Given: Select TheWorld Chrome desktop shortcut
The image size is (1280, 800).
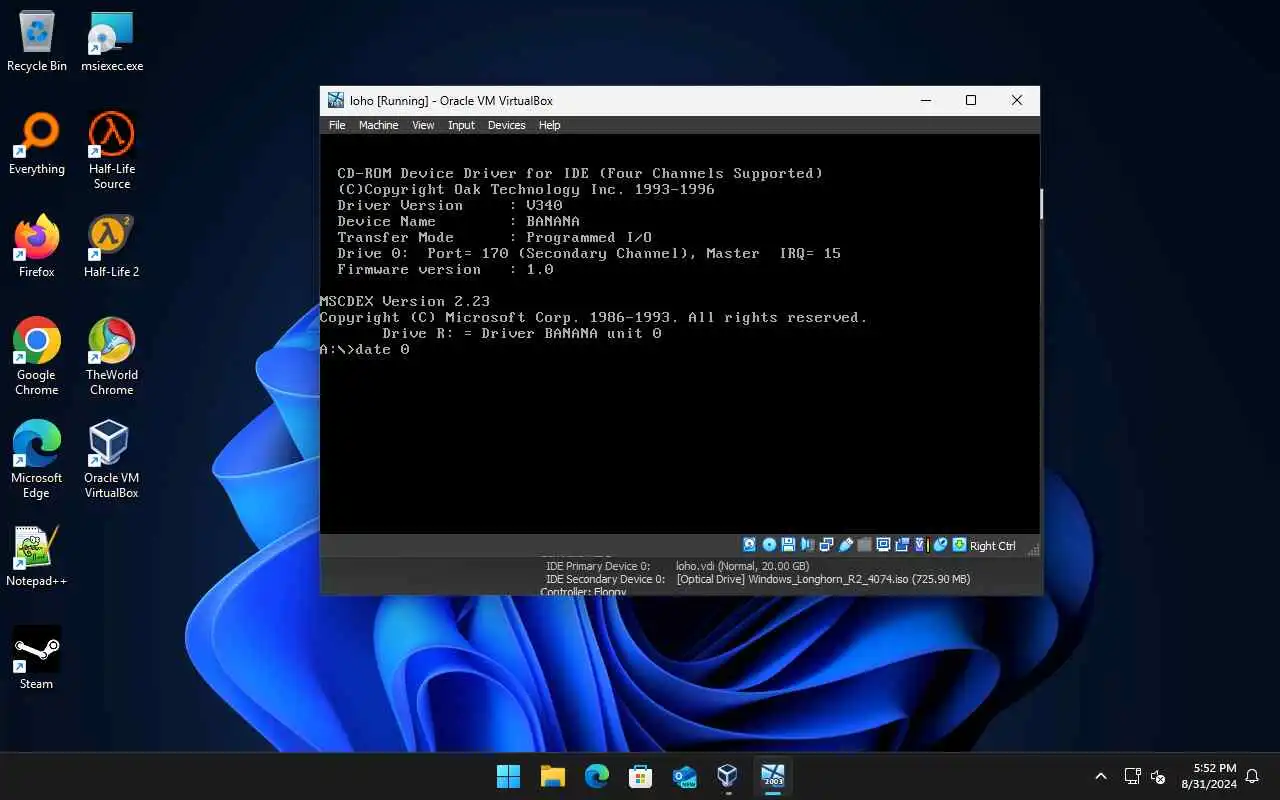Looking at the screenshot, I should point(112,357).
